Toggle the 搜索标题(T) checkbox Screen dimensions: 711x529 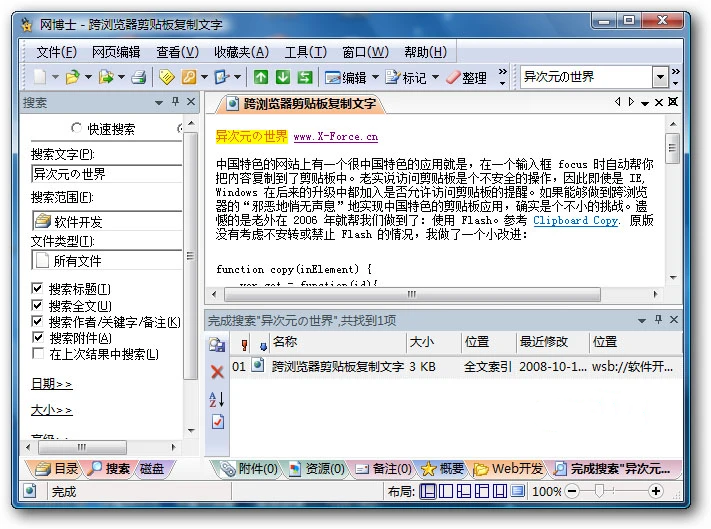38,288
